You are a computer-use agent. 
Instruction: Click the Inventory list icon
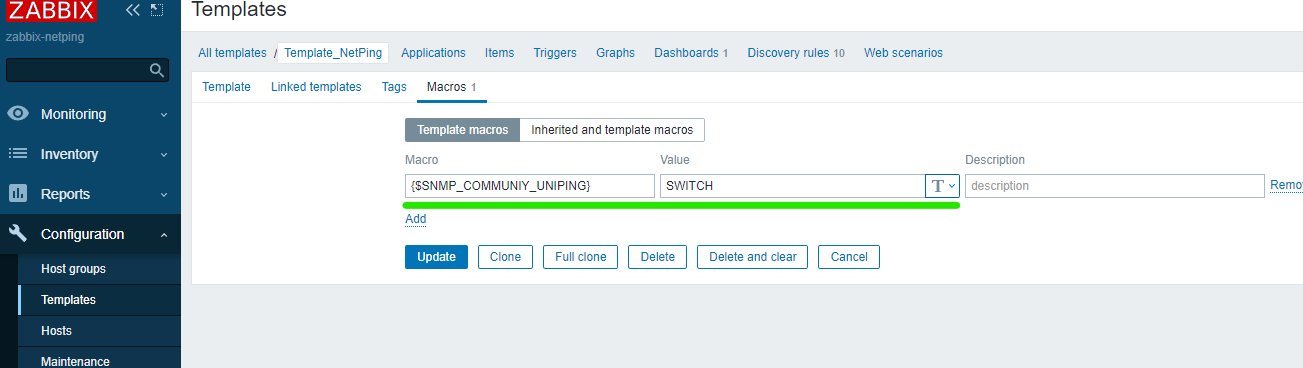(x=18, y=154)
